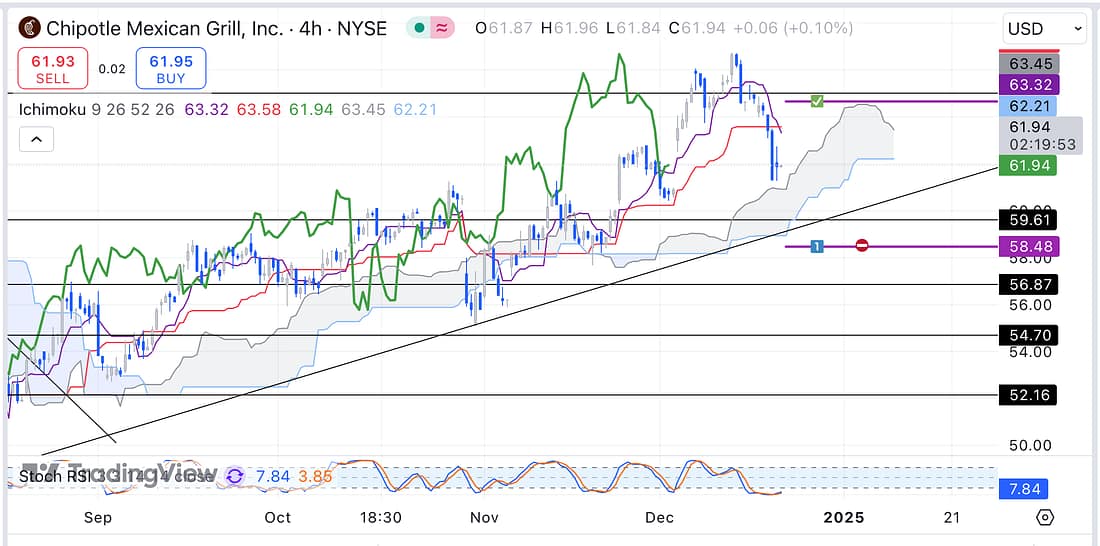
Task: Click the purple 58.48 order price label
Action: (x=1027, y=246)
